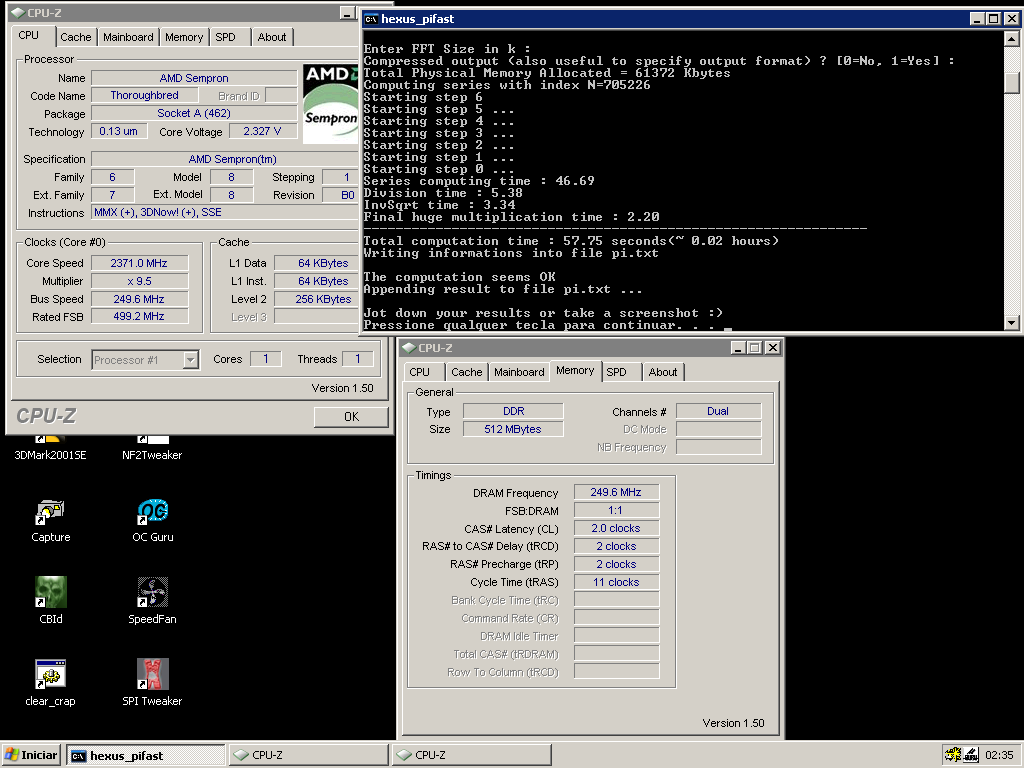The image size is (1024, 768).
Task: Click Cycle Time 11 clocks value
Action: 616,583
